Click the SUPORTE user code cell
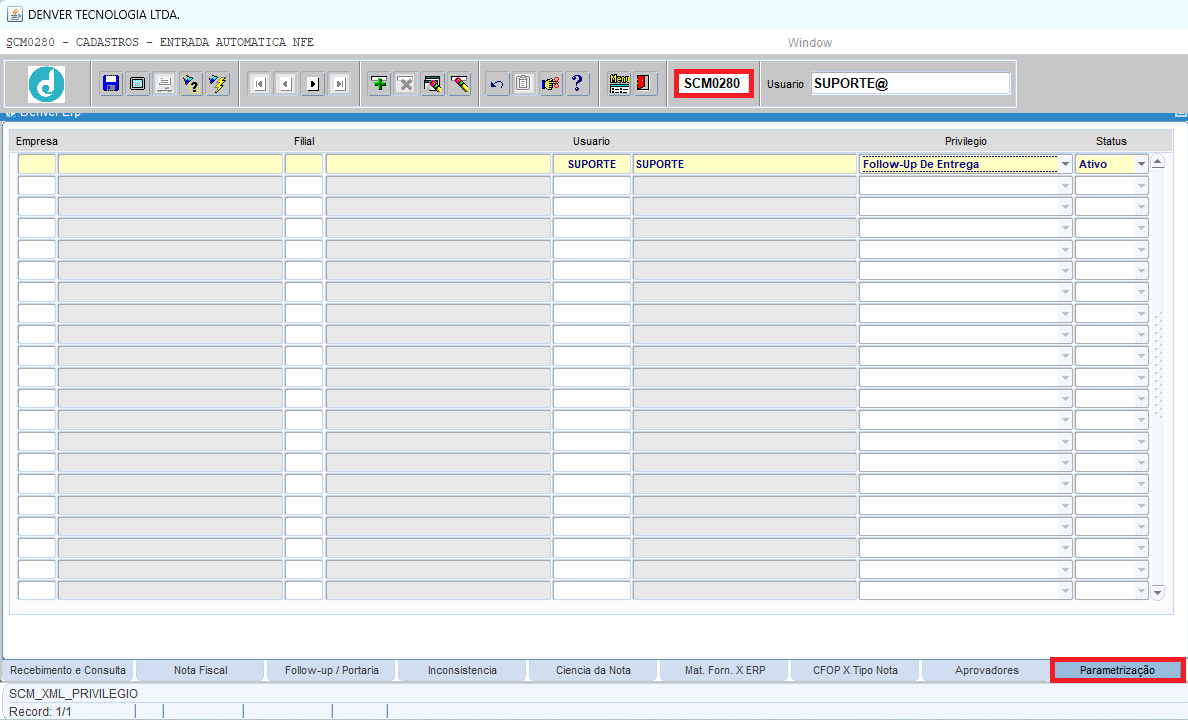Image resolution: width=1188 pixels, height=720 pixels. coord(592,164)
